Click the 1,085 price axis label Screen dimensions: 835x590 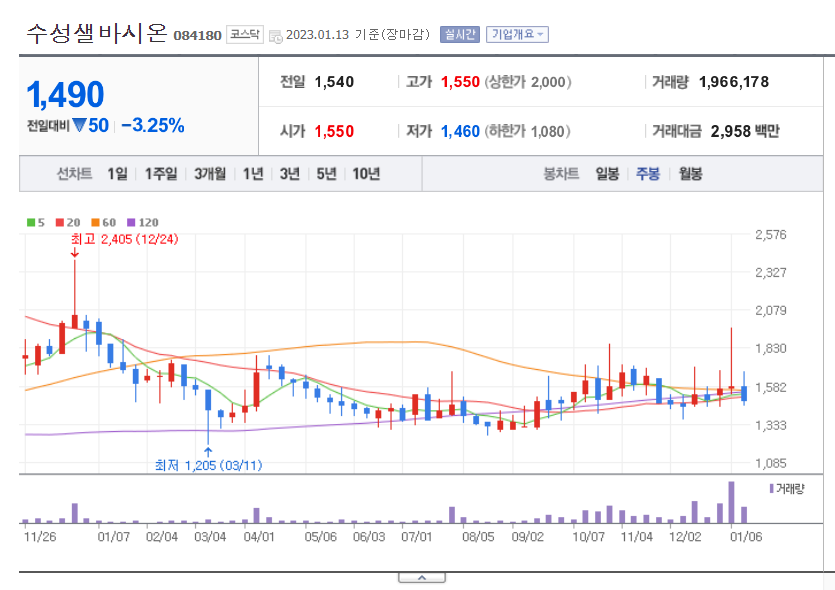[771, 463]
